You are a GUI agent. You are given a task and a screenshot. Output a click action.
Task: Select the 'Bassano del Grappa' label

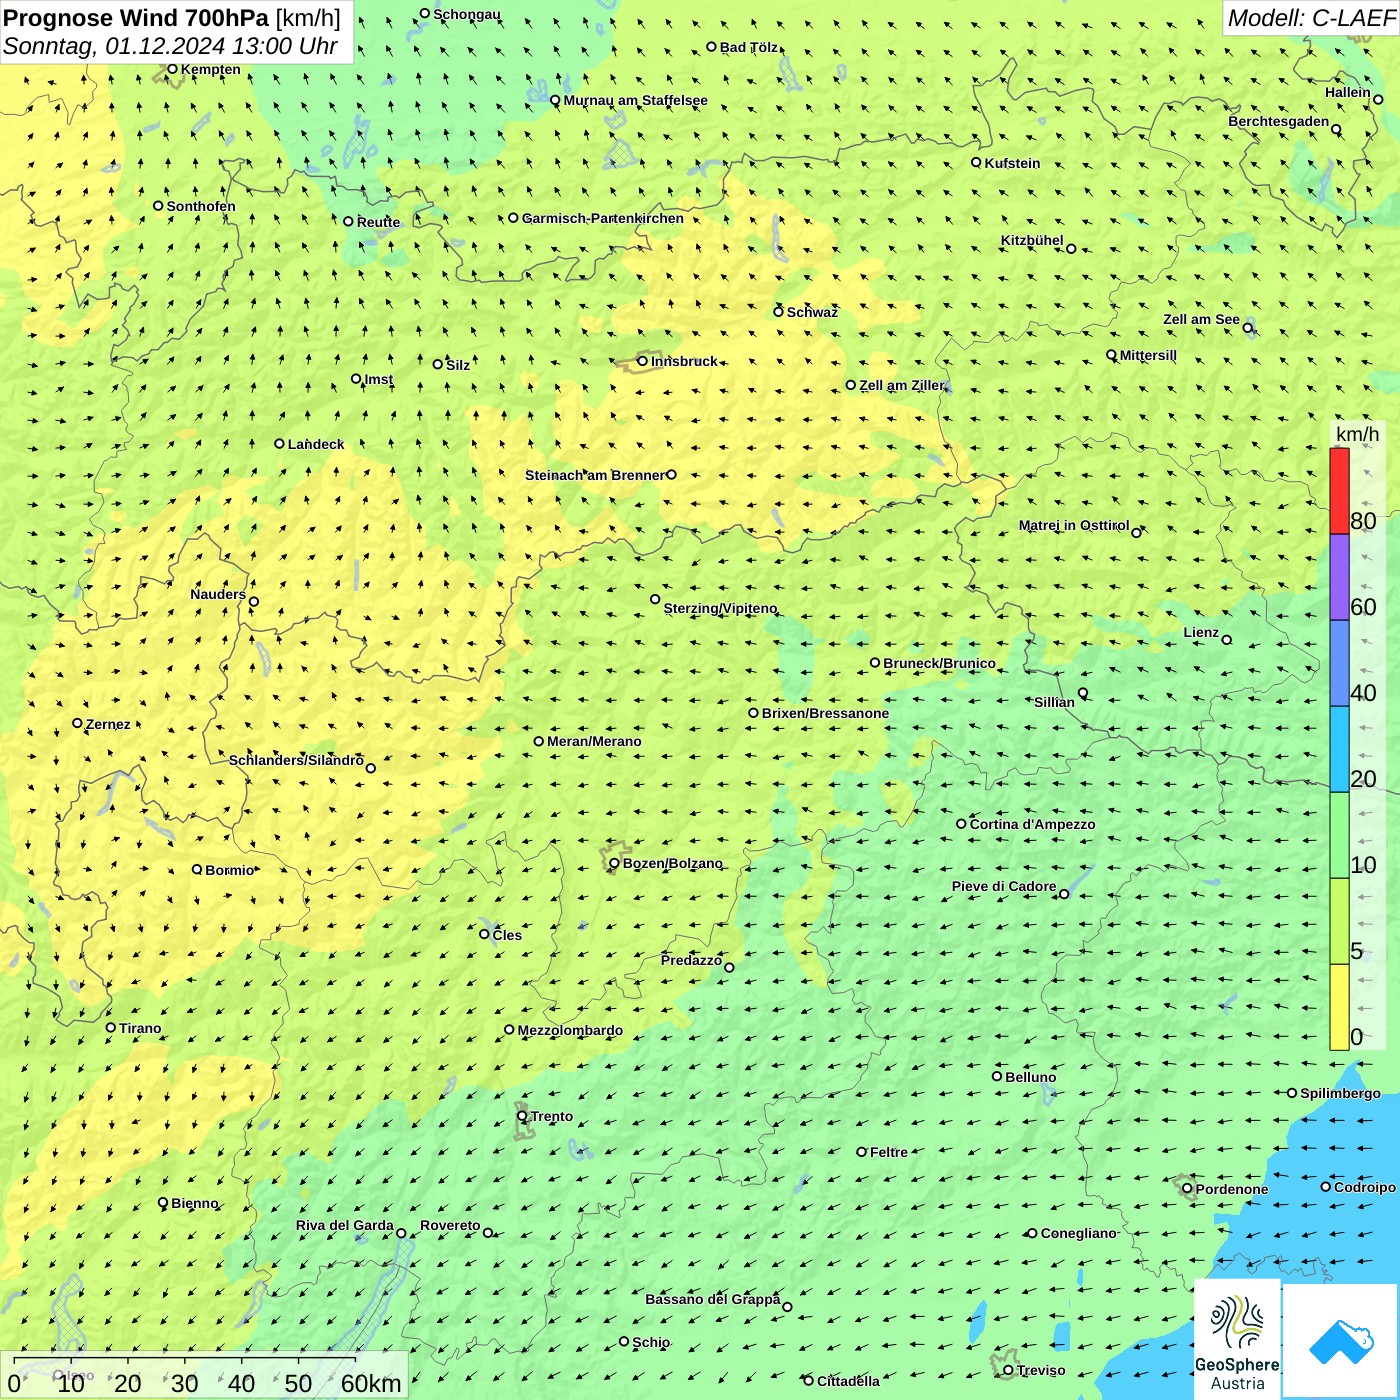[713, 1299]
